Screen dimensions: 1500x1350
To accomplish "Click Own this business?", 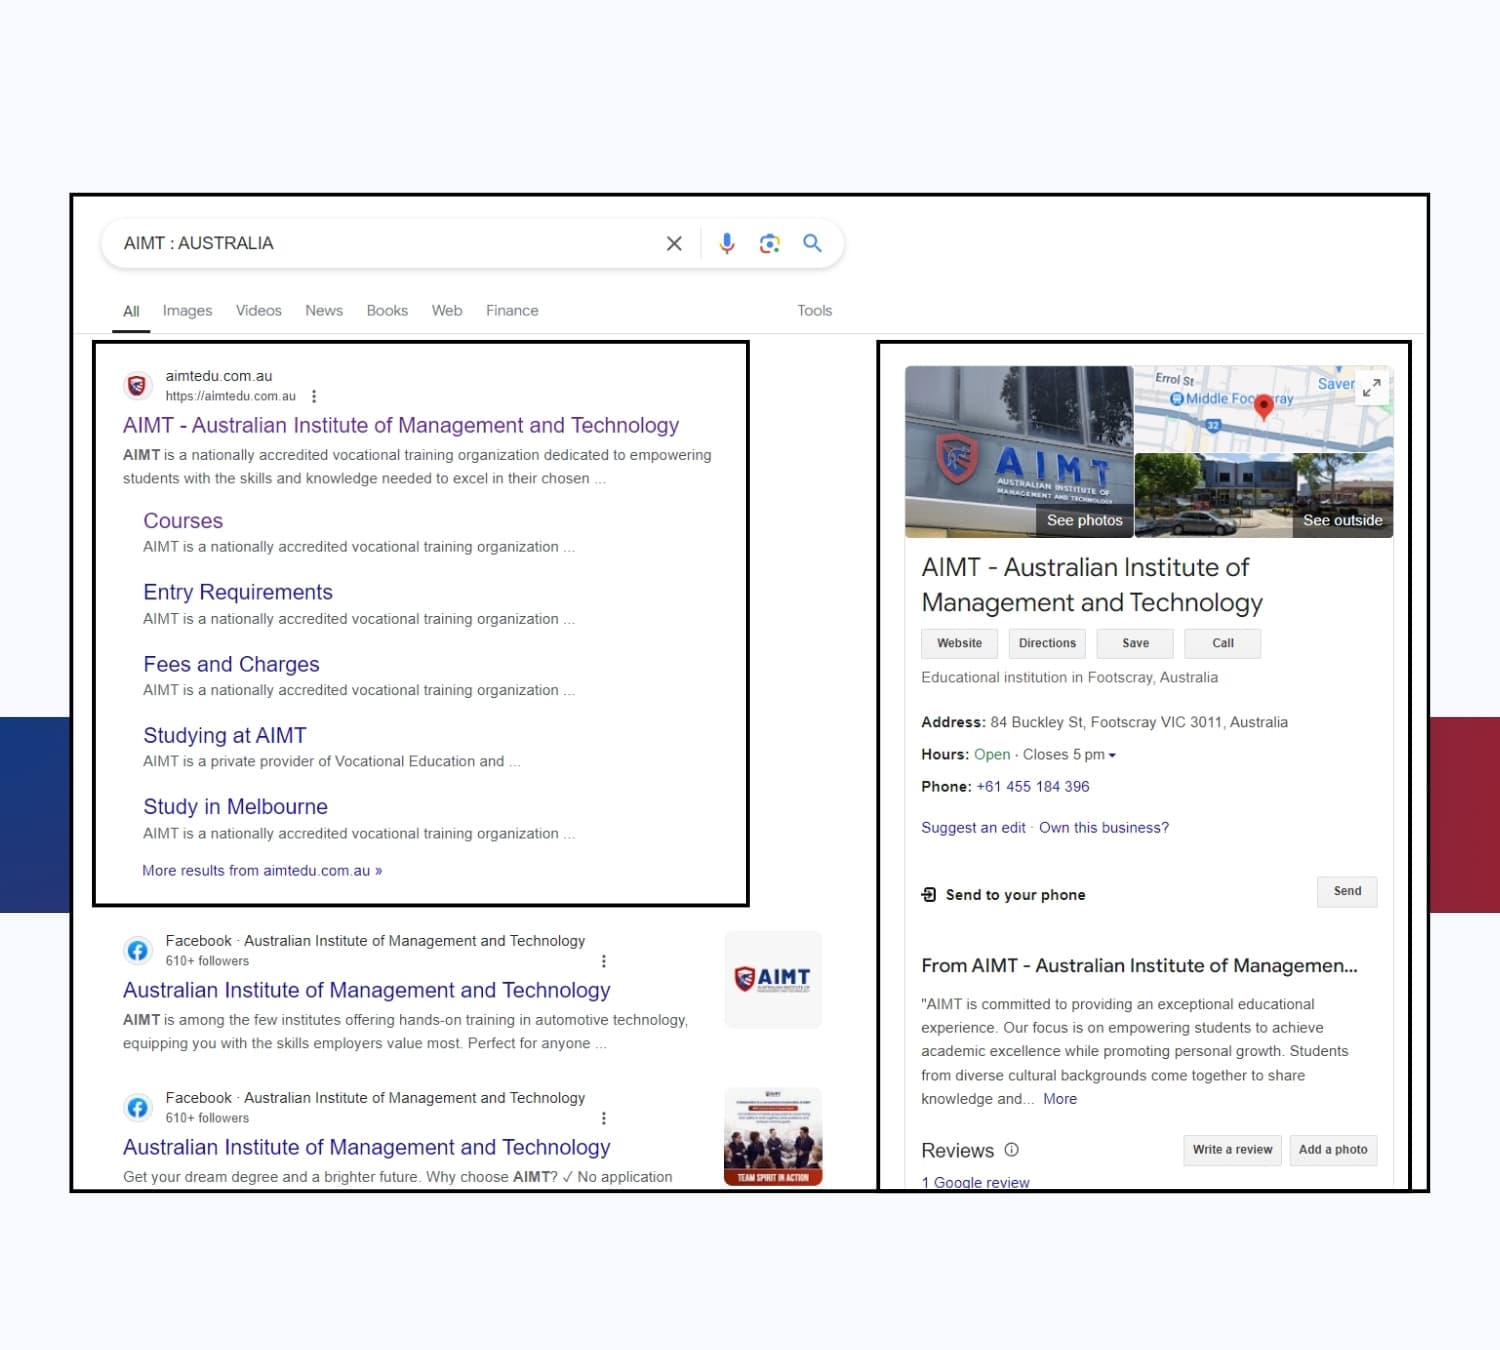I will pos(1104,828).
